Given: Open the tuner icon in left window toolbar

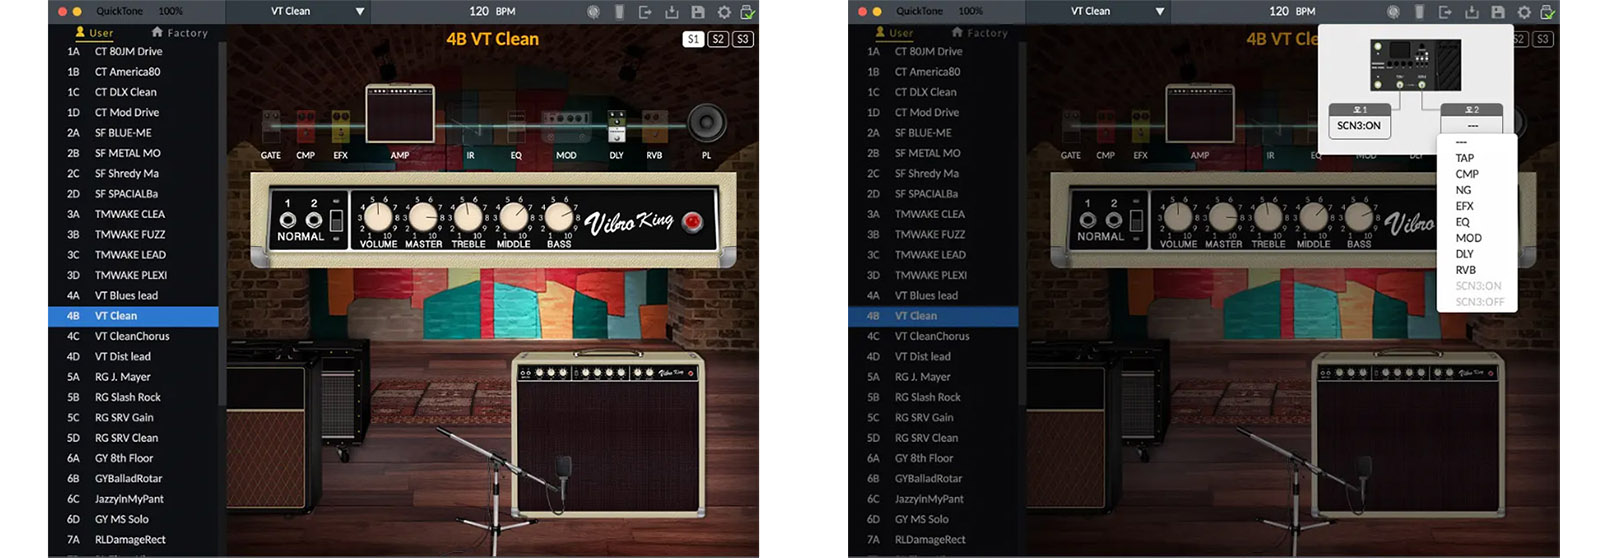Looking at the screenshot, I should (x=593, y=12).
